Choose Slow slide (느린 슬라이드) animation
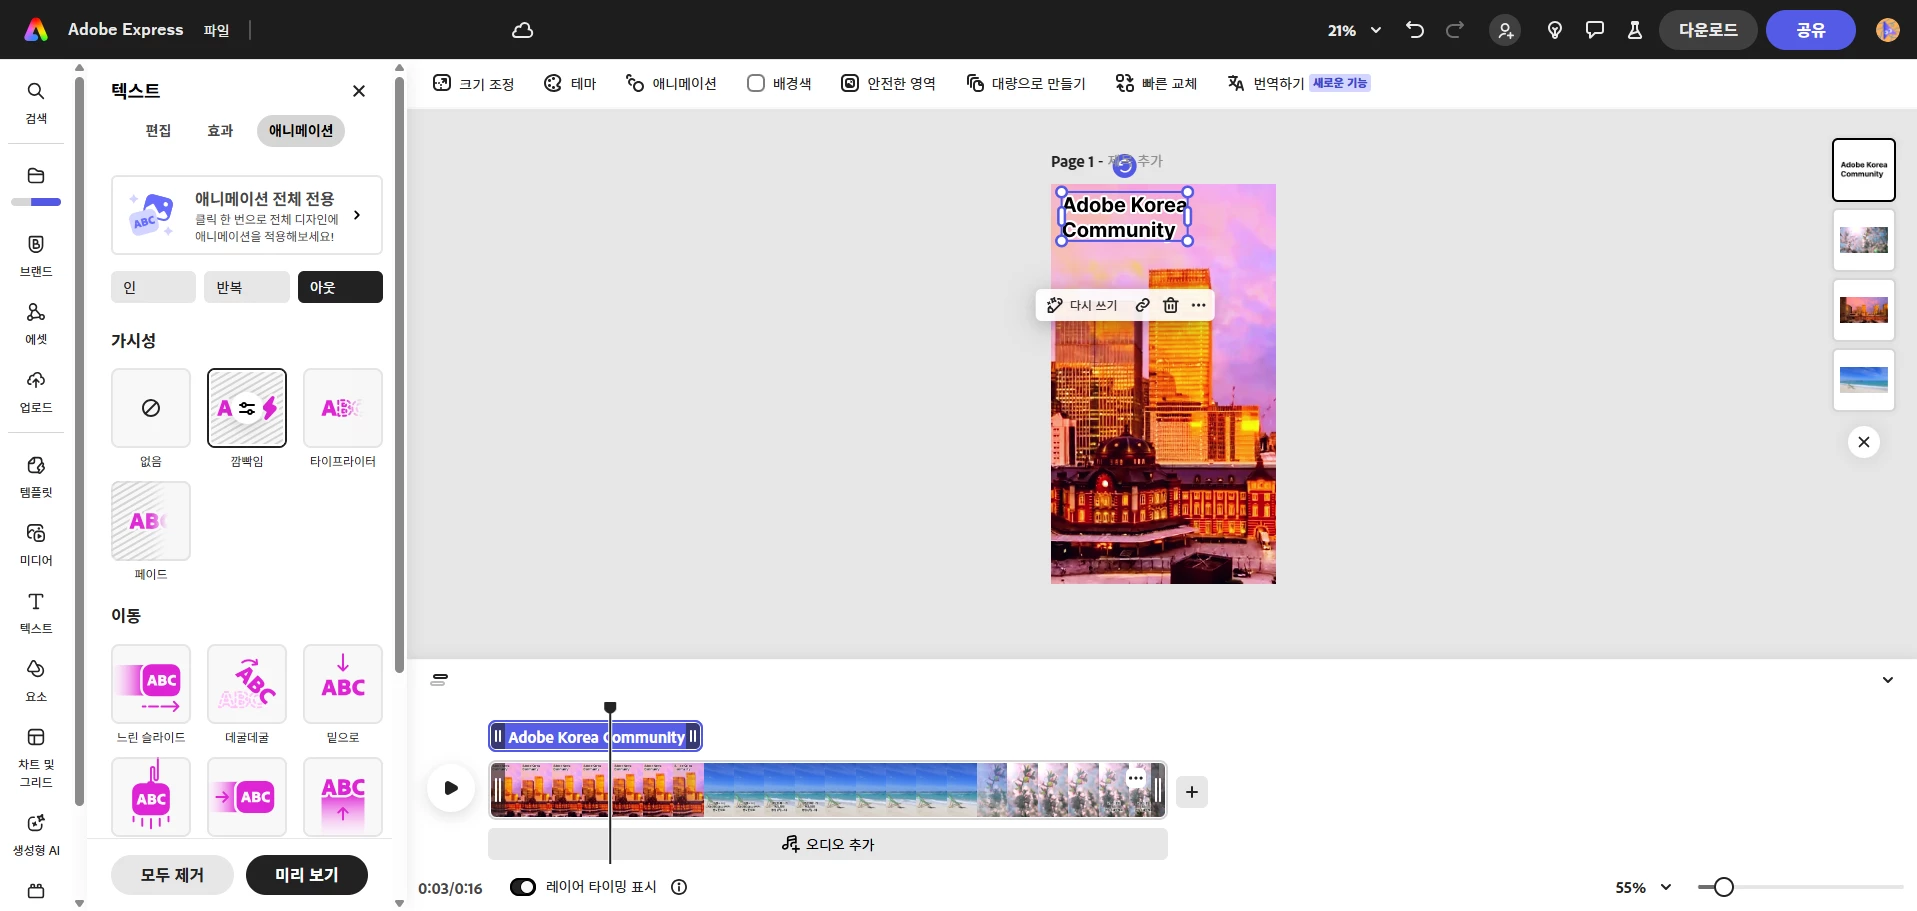The image size is (1917, 911). click(151, 684)
